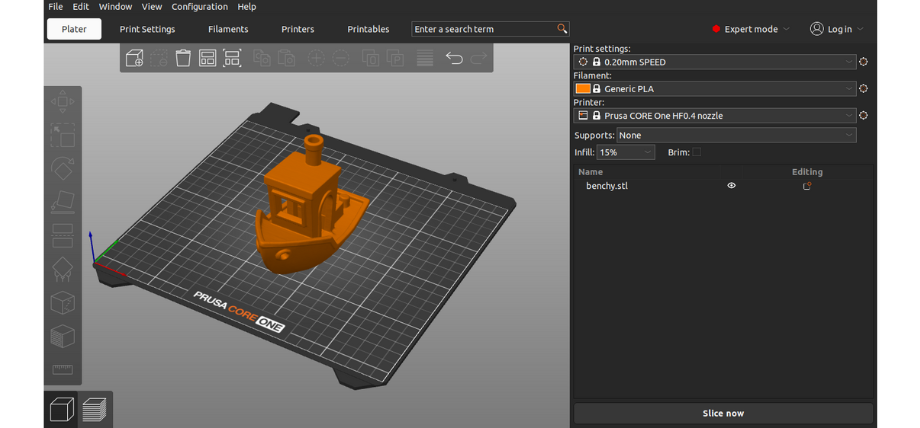Switch to the Print Settings tab
Image resolution: width=920 pixels, height=428 pixels.
pyautogui.click(x=147, y=29)
